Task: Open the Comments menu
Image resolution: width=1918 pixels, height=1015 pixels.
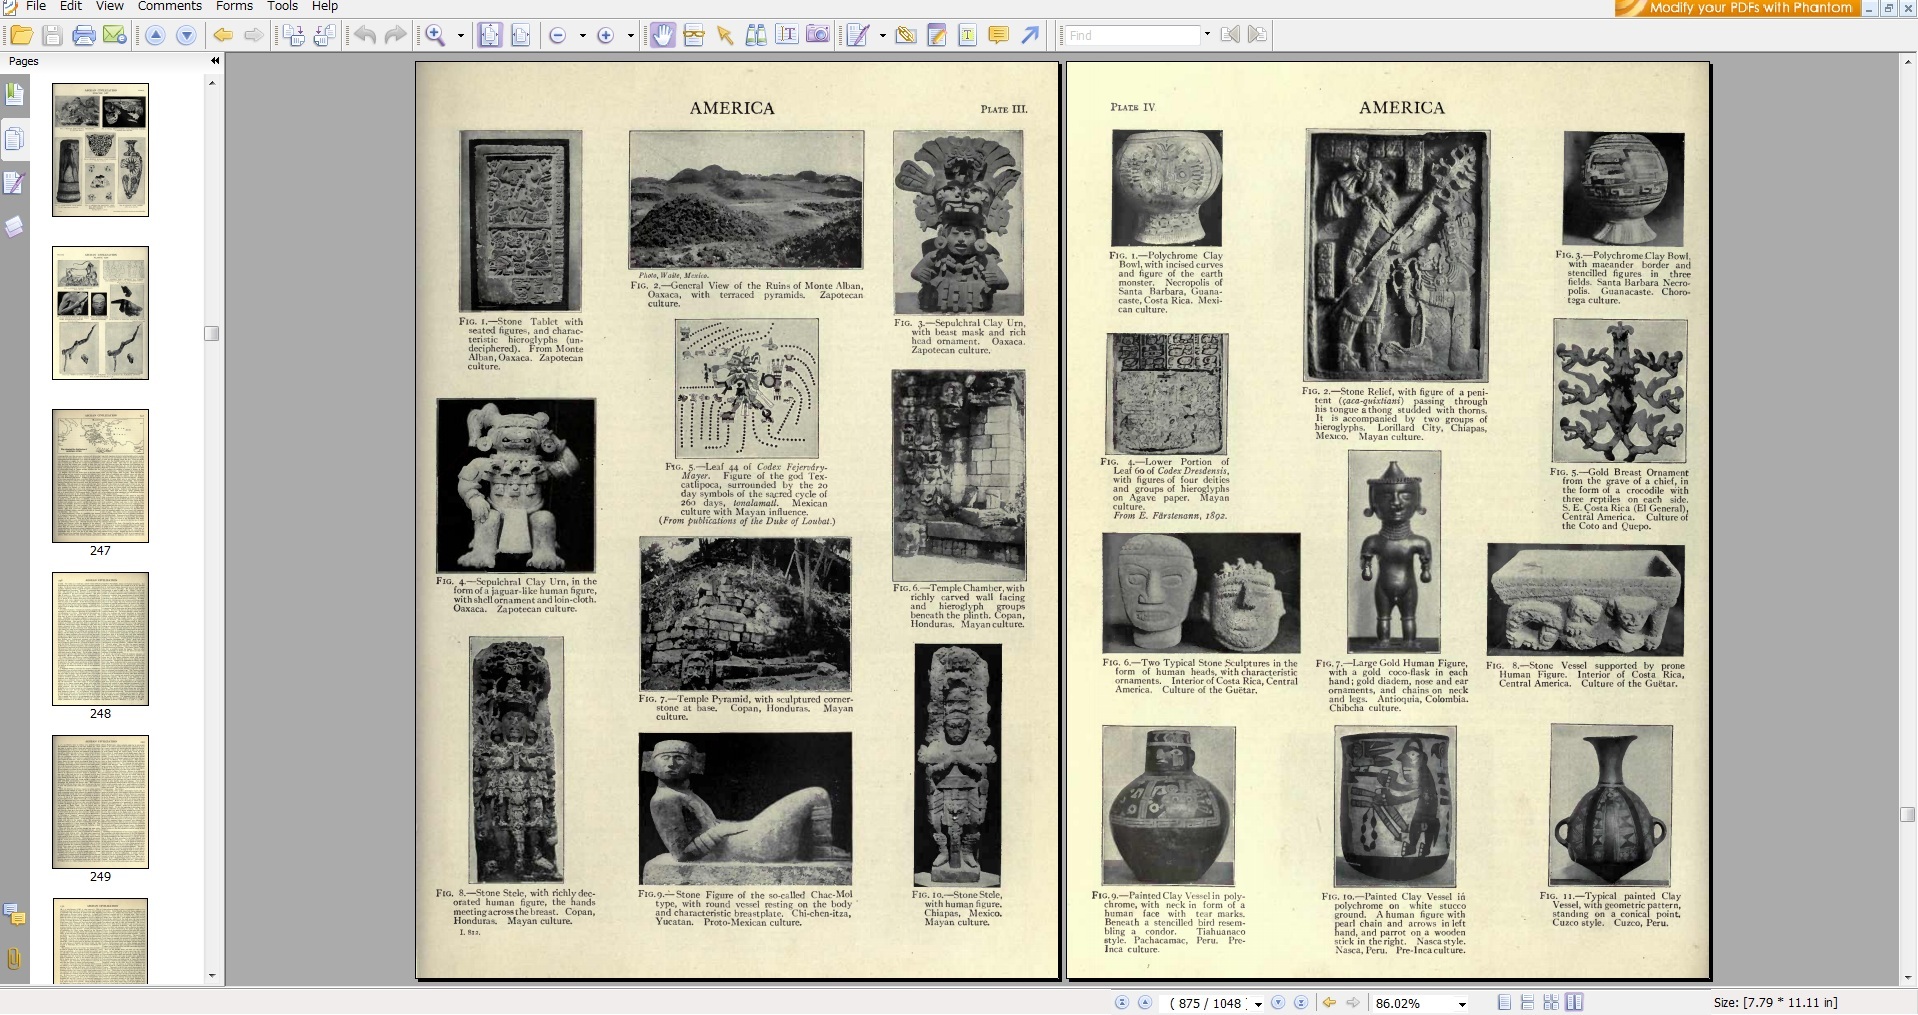Action: click(x=170, y=6)
